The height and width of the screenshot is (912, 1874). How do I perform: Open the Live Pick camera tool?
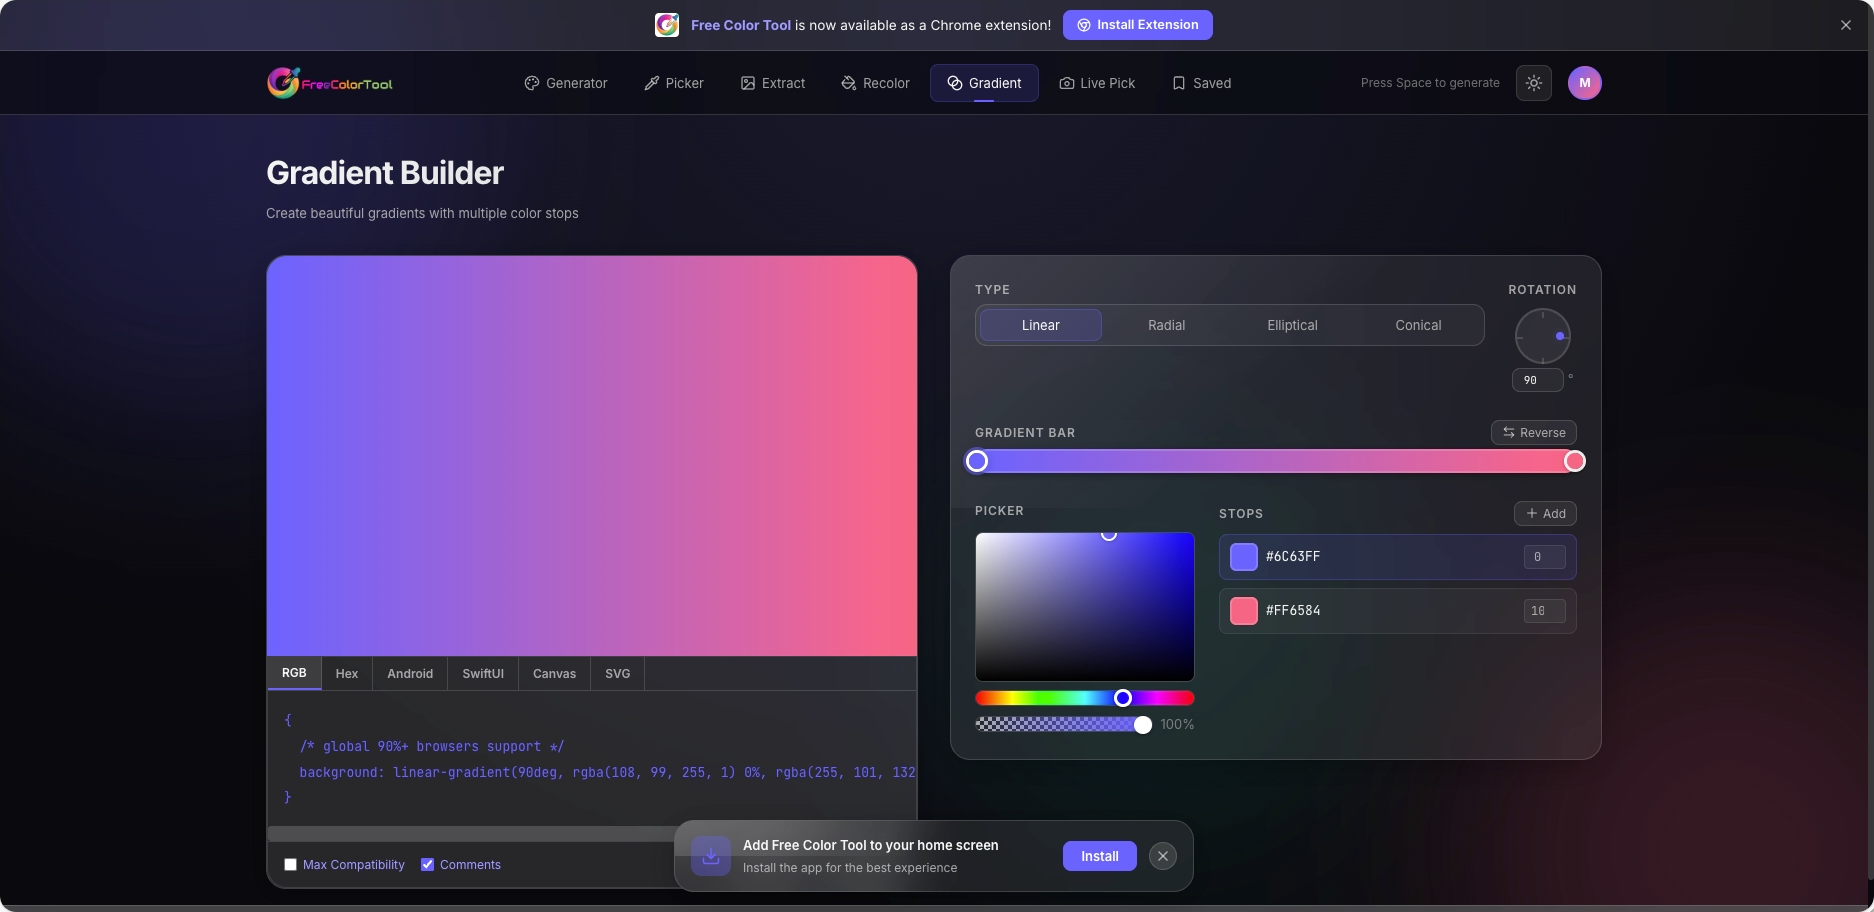[1097, 83]
